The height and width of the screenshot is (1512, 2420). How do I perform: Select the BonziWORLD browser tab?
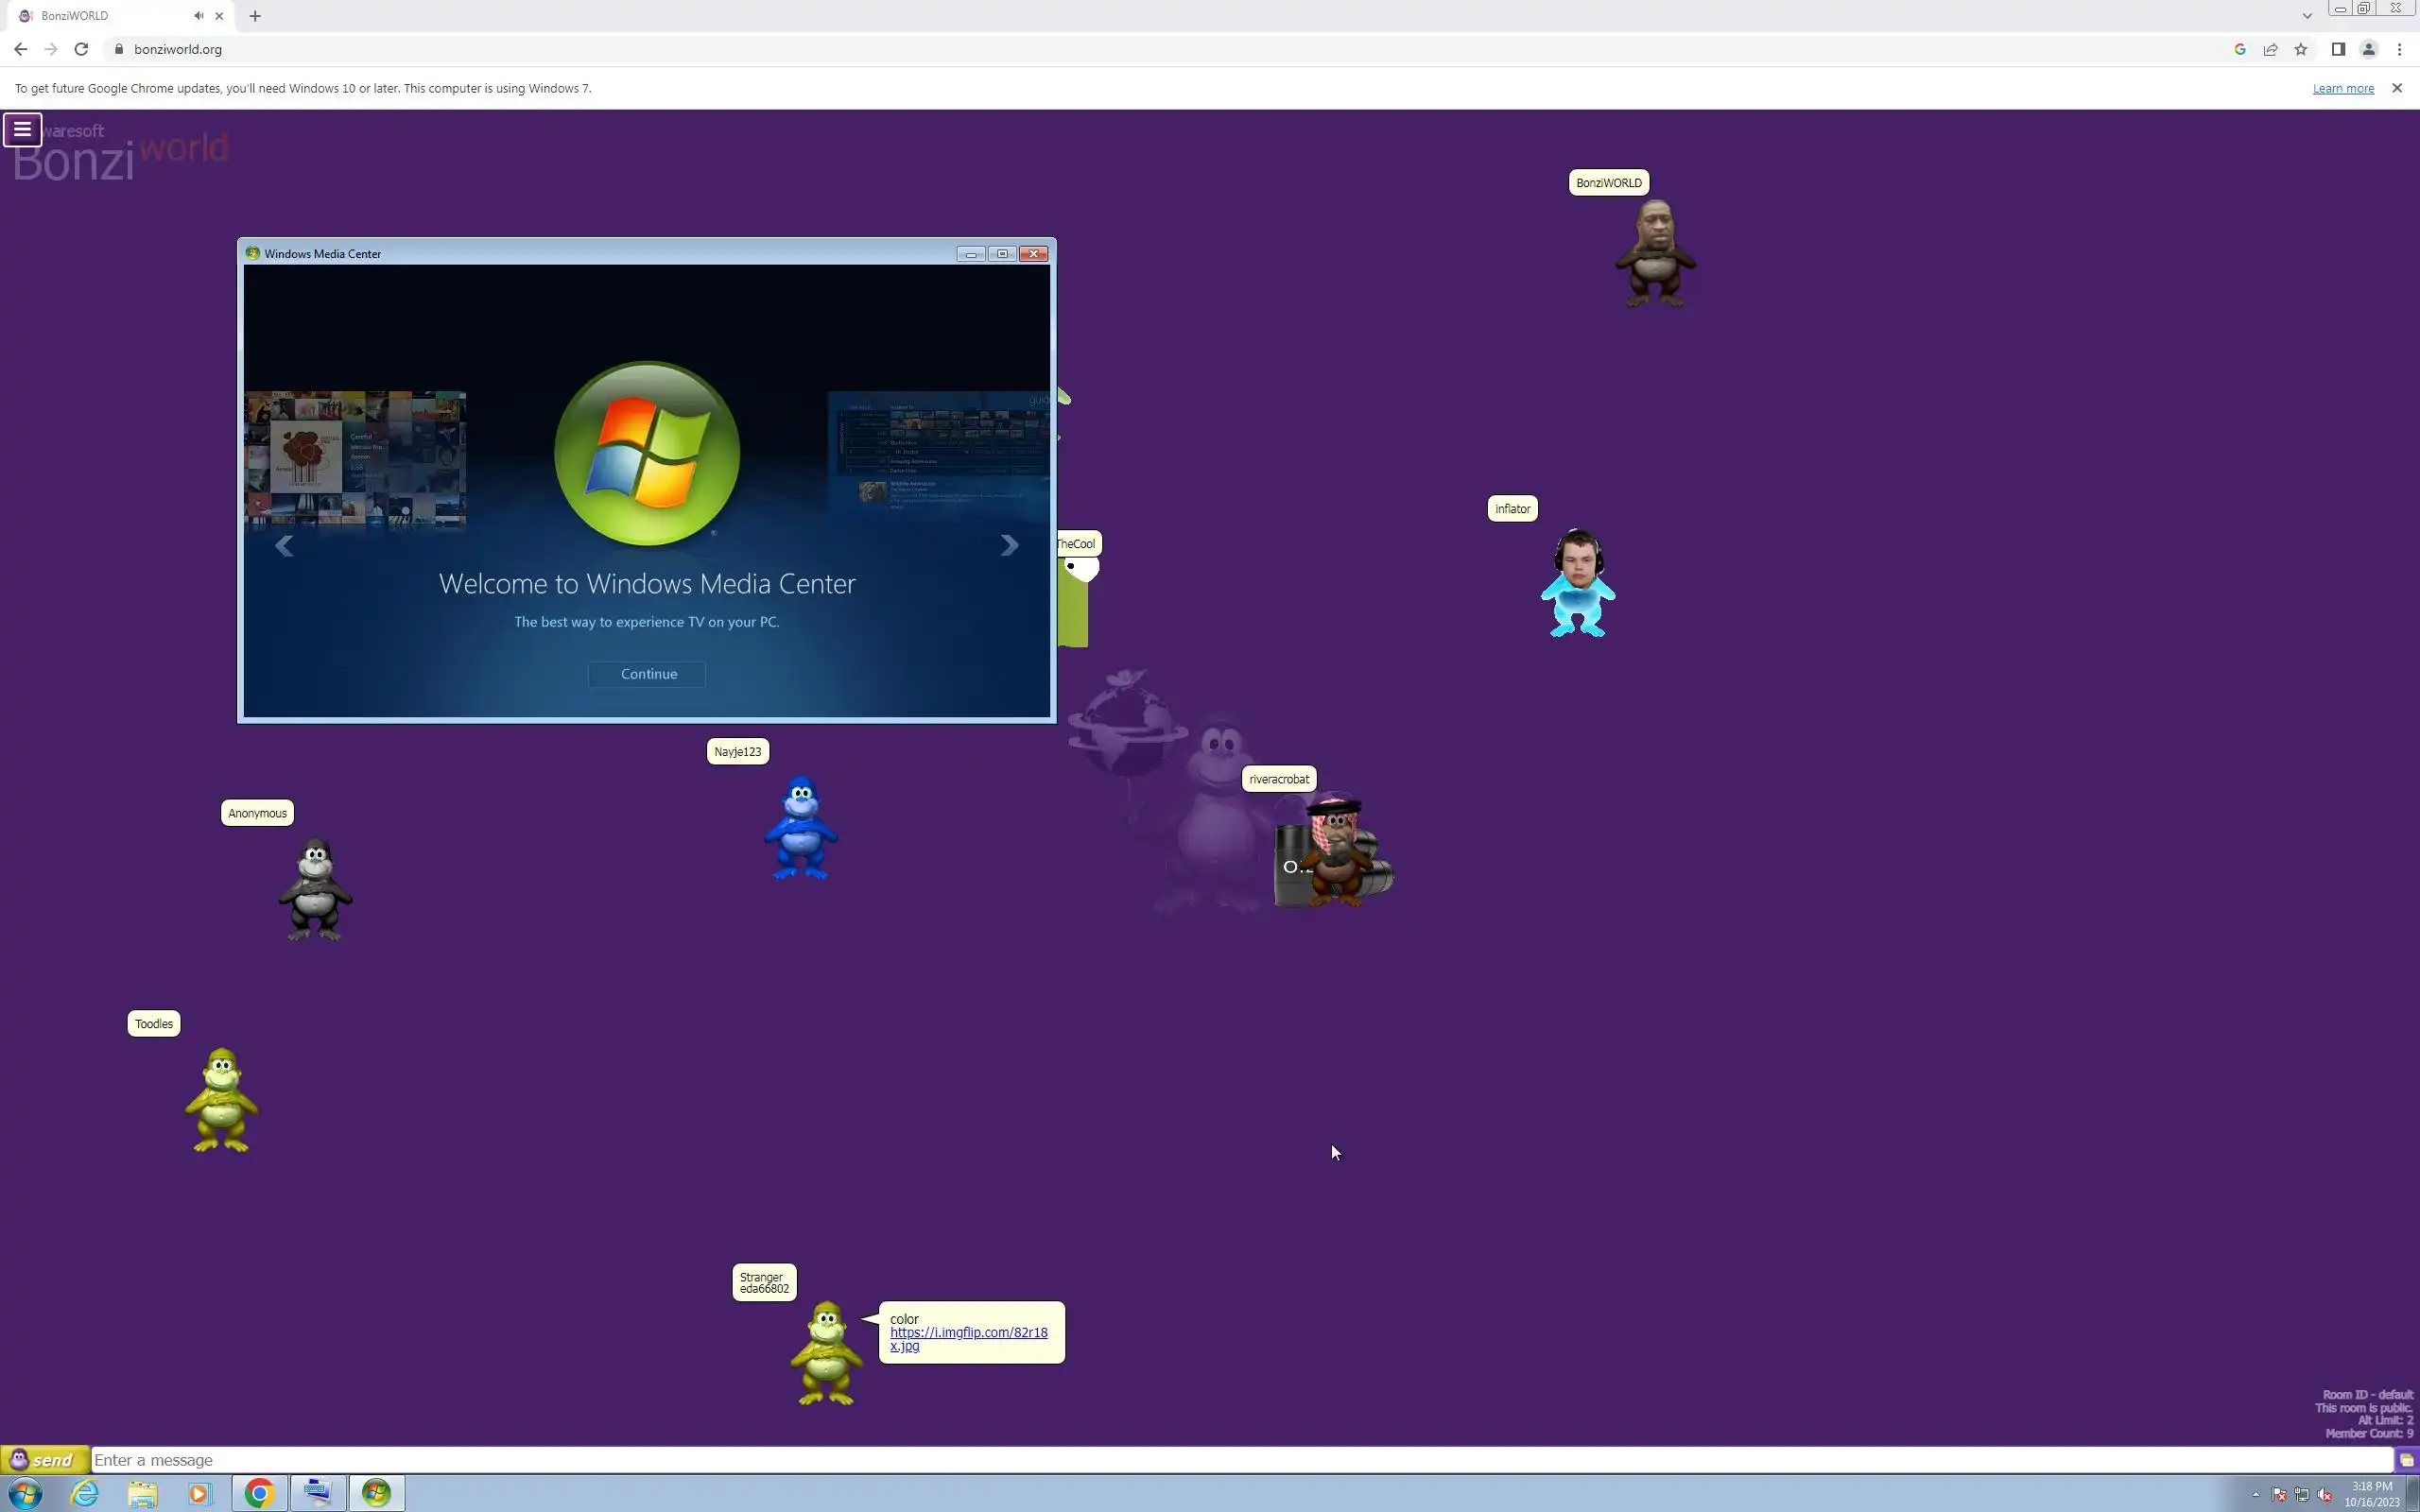point(100,16)
